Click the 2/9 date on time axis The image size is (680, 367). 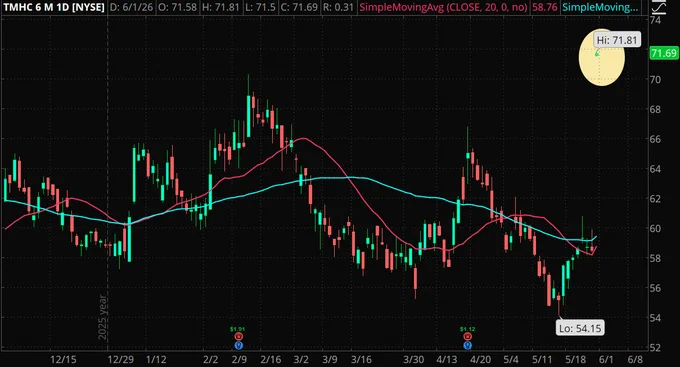pyautogui.click(x=239, y=360)
